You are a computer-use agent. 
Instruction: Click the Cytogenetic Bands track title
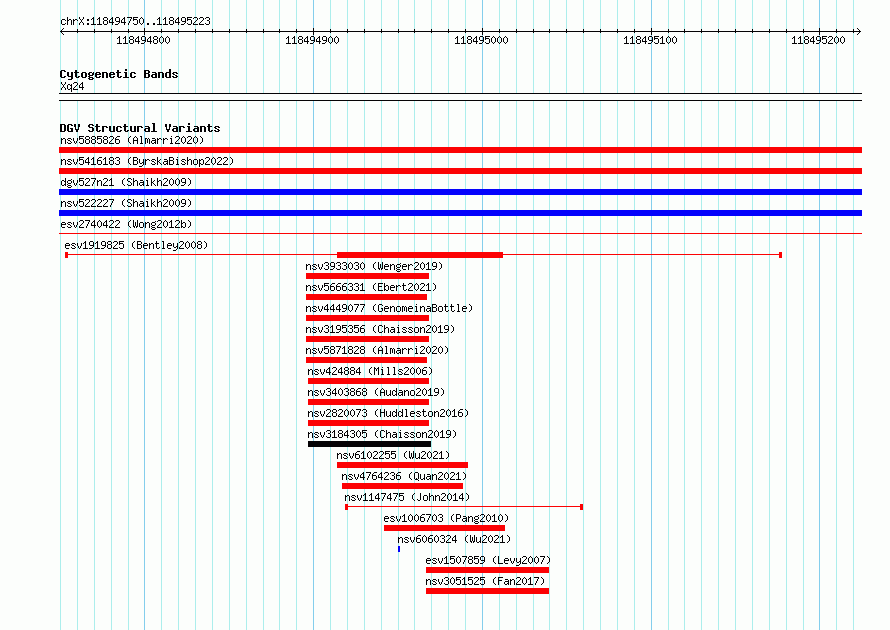pyautogui.click(x=119, y=74)
